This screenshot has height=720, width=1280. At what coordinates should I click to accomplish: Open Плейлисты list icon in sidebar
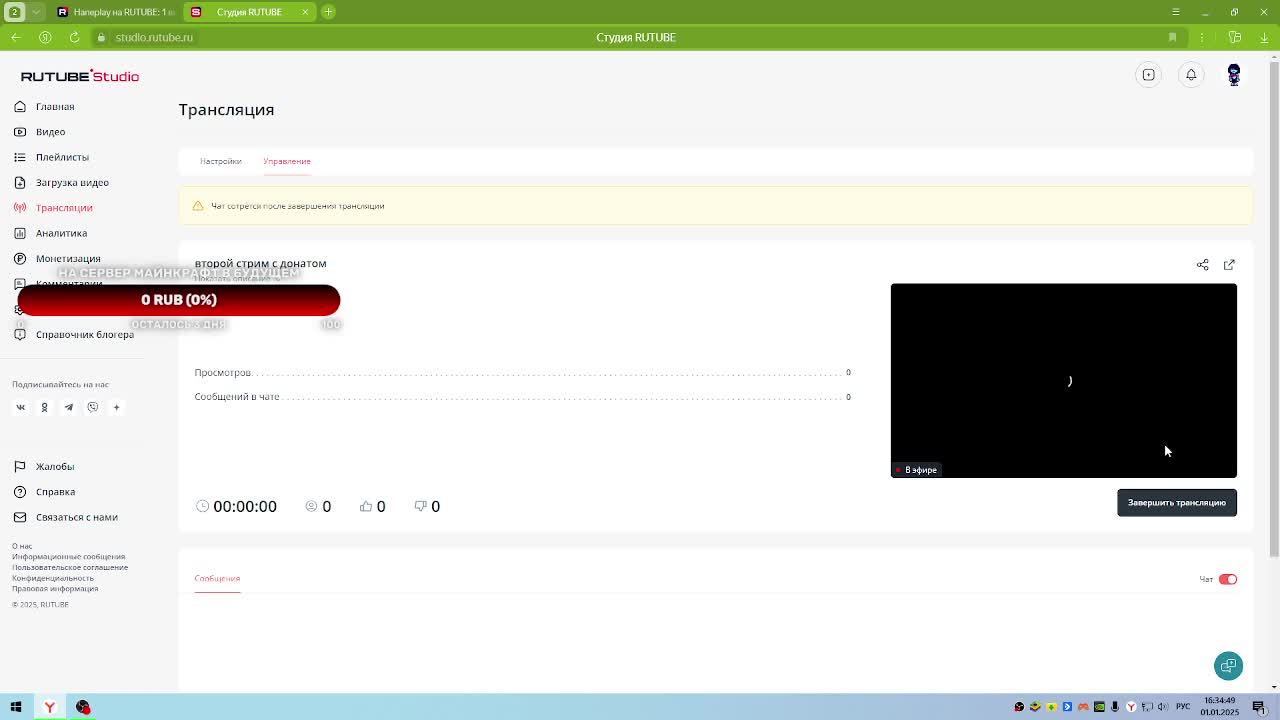(19, 157)
